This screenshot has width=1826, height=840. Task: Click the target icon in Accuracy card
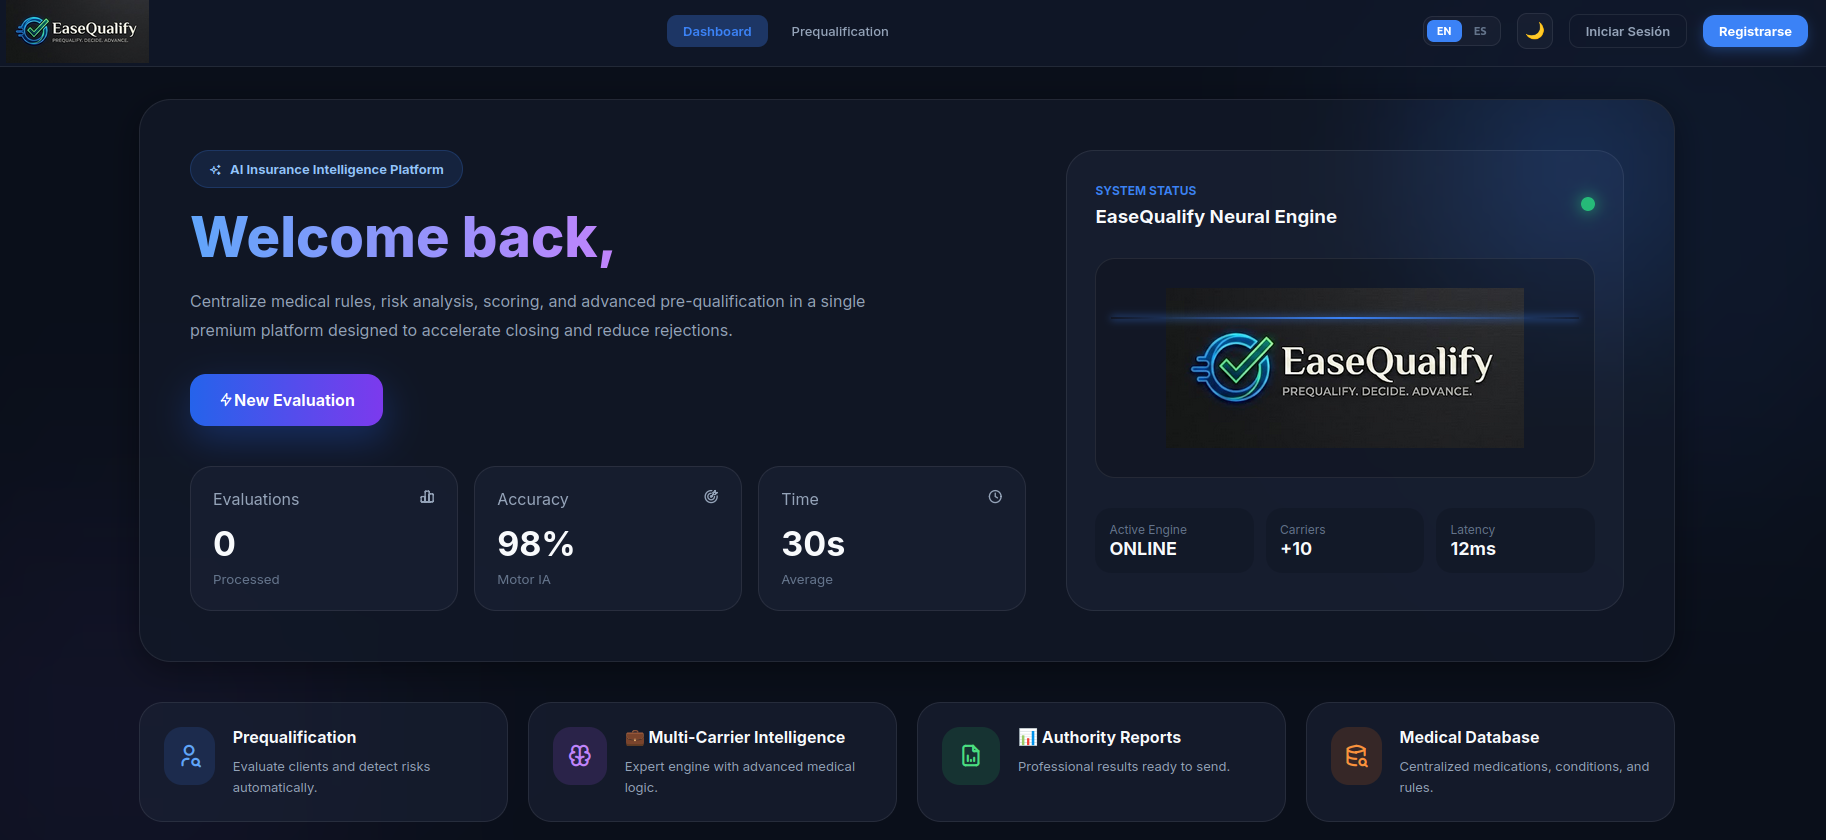click(711, 497)
